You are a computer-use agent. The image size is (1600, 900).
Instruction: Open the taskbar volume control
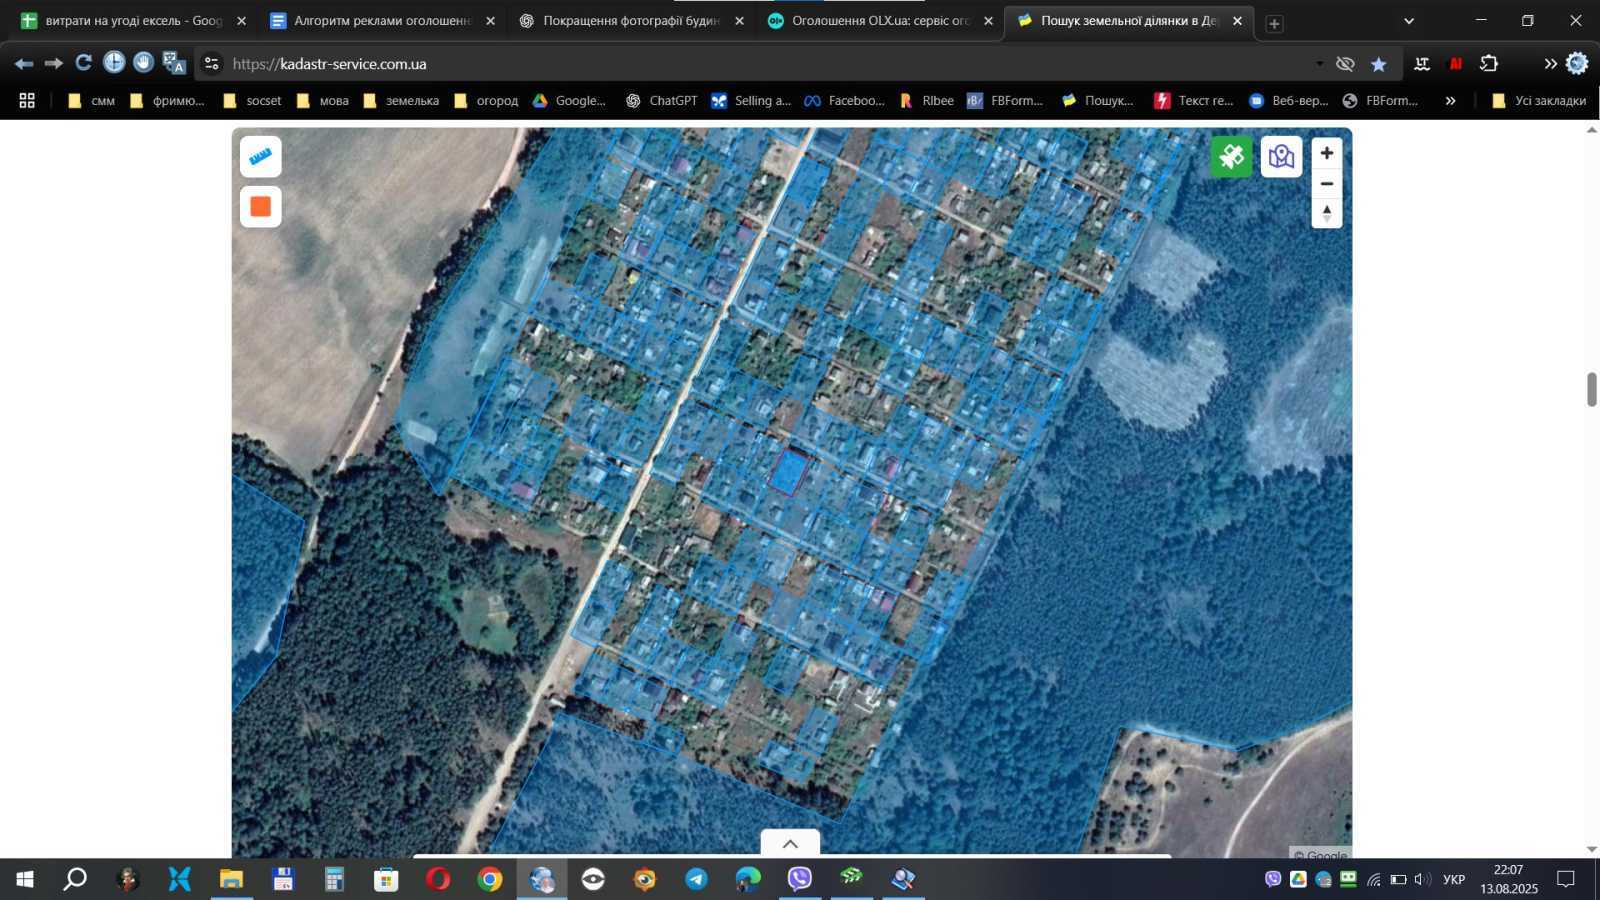coord(1422,880)
